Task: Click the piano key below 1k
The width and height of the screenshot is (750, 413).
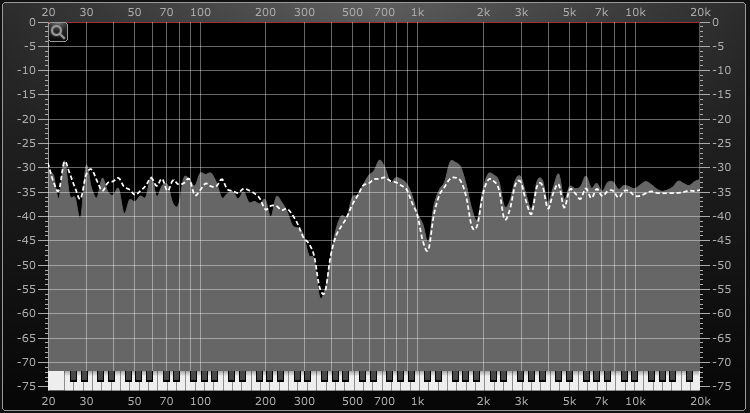Action: coord(418,383)
